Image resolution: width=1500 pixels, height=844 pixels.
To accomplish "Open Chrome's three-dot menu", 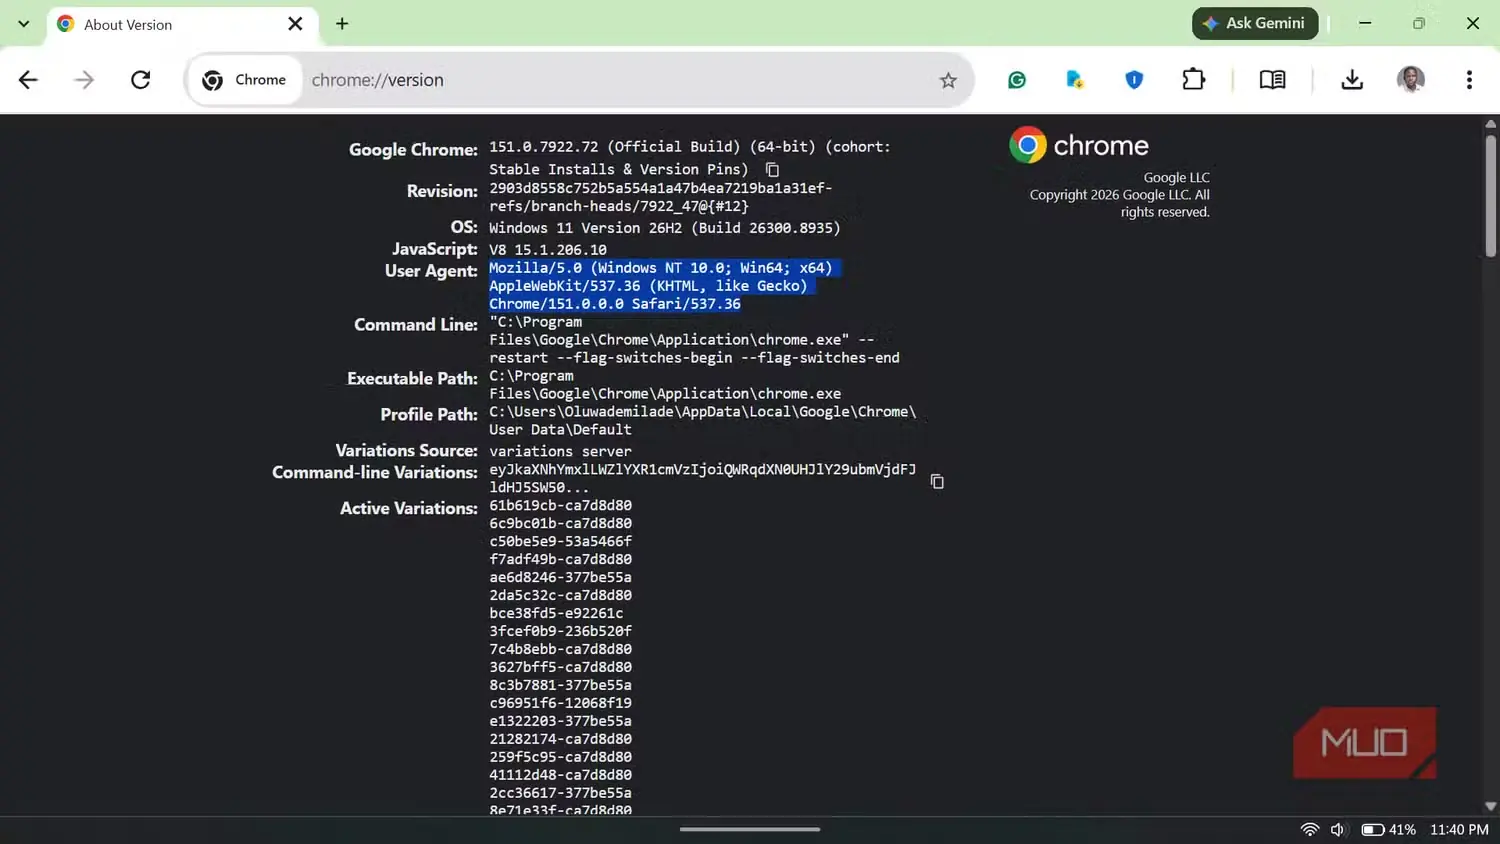I will 1469,80.
